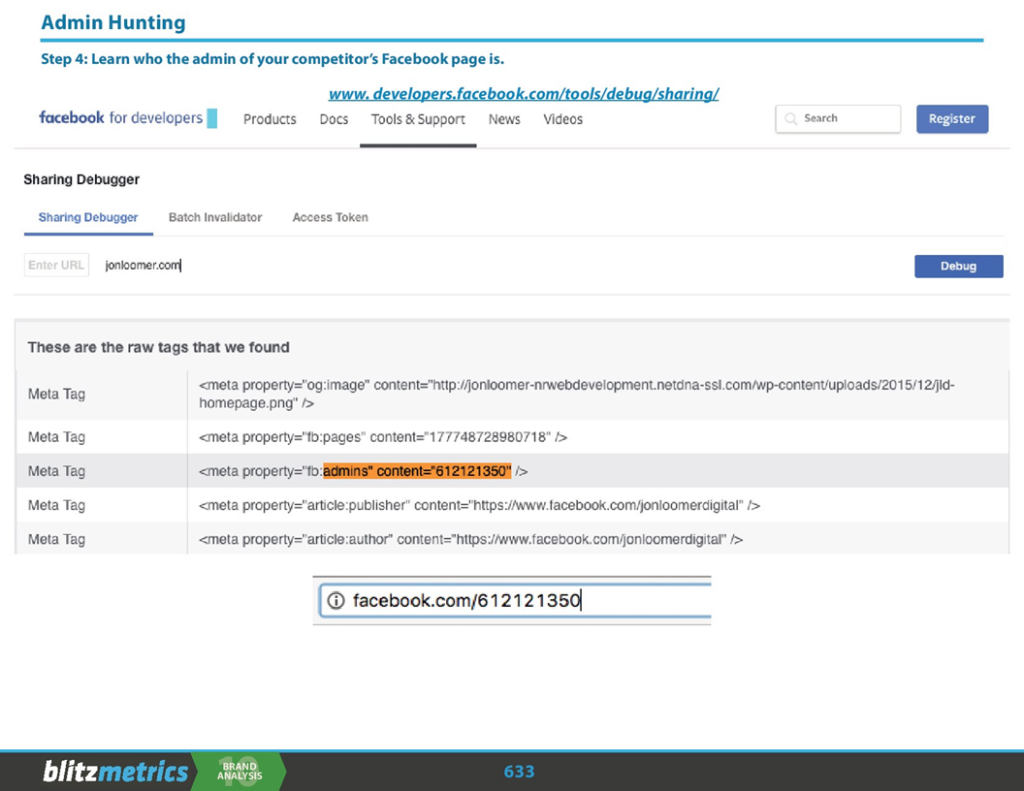
Task: Click the Meta Tag label for fb:admins row
Action: [57, 471]
